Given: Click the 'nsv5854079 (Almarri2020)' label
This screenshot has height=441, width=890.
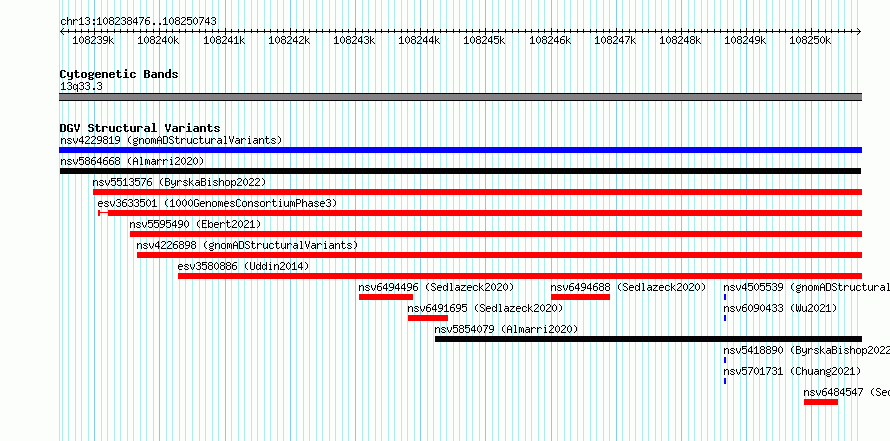Looking at the screenshot, I should click(x=506, y=329).
